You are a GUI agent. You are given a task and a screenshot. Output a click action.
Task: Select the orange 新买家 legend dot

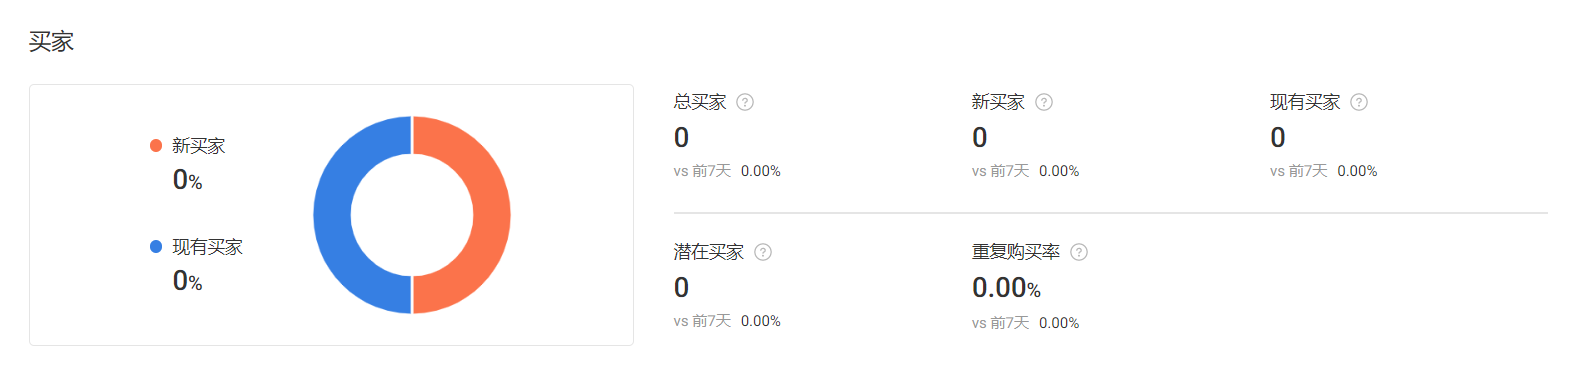coord(156,146)
